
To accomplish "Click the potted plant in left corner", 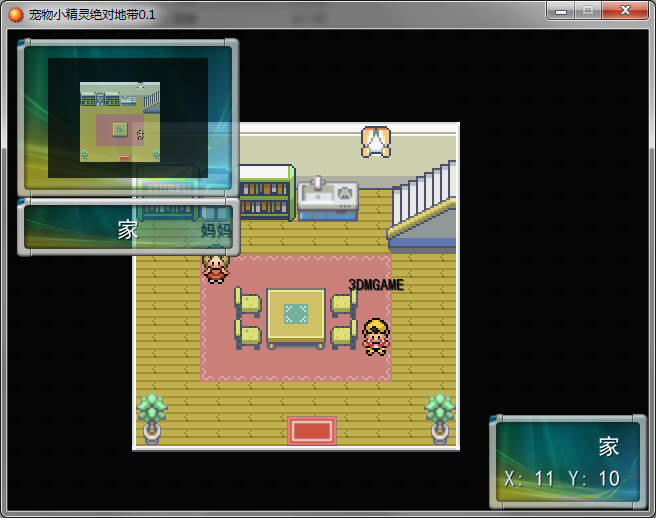I will 151,418.
